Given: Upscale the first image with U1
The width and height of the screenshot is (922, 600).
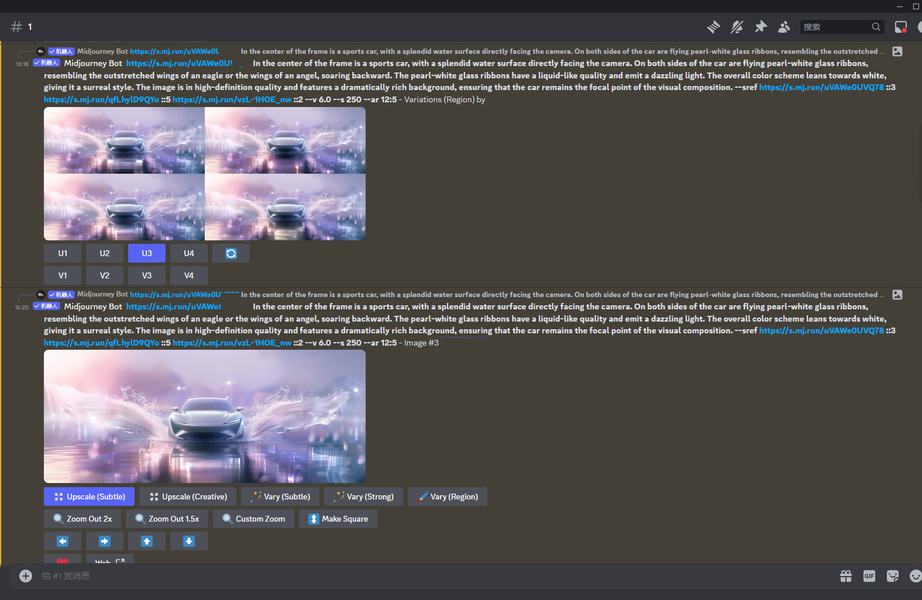Looking at the screenshot, I should 62,254.
